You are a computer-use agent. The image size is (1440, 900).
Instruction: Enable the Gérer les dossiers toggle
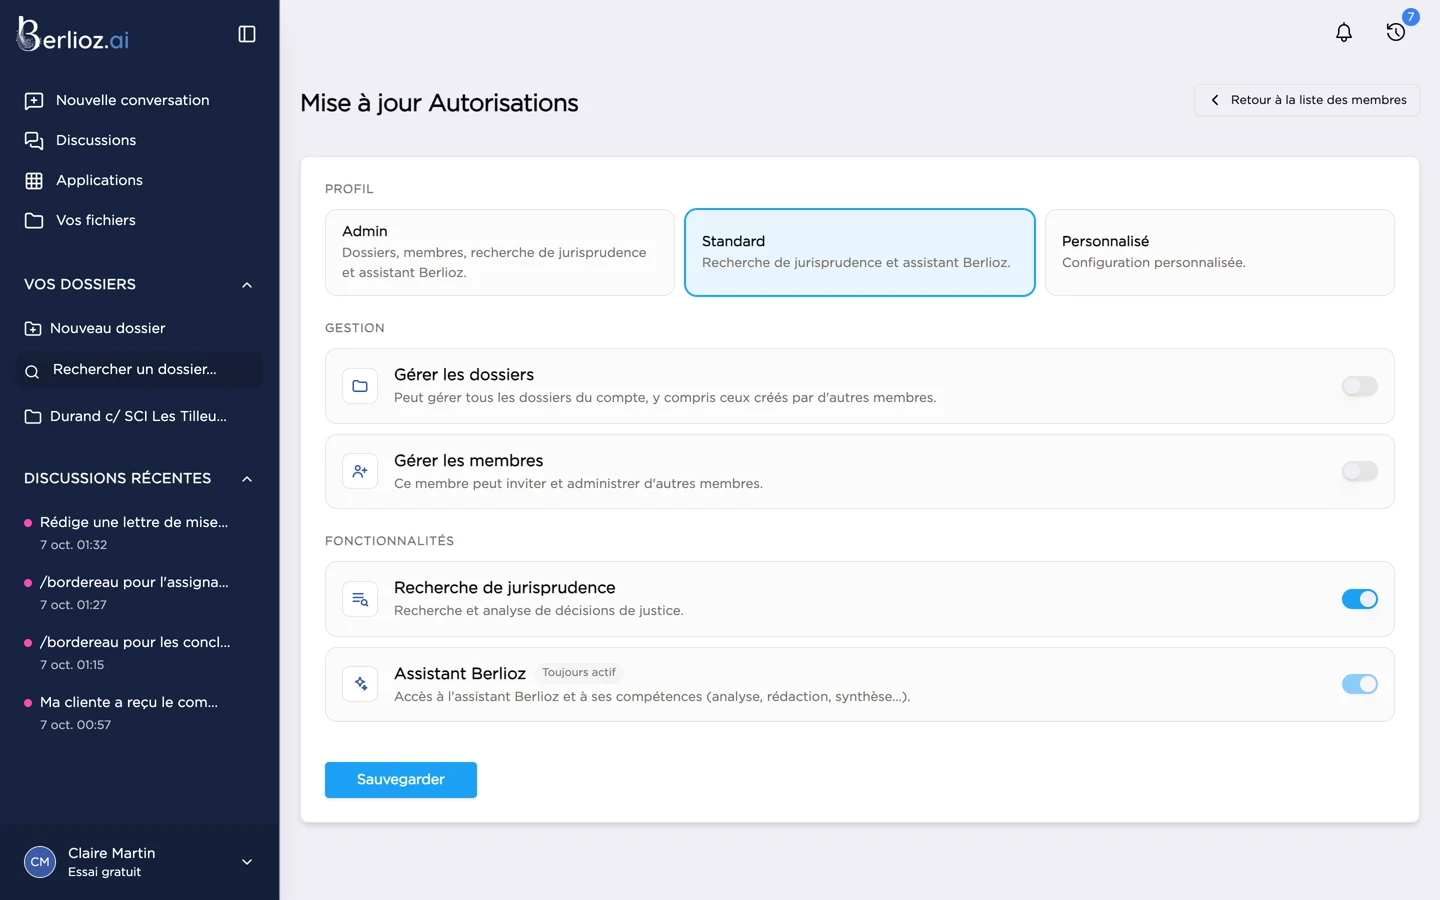tap(1359, 386)
